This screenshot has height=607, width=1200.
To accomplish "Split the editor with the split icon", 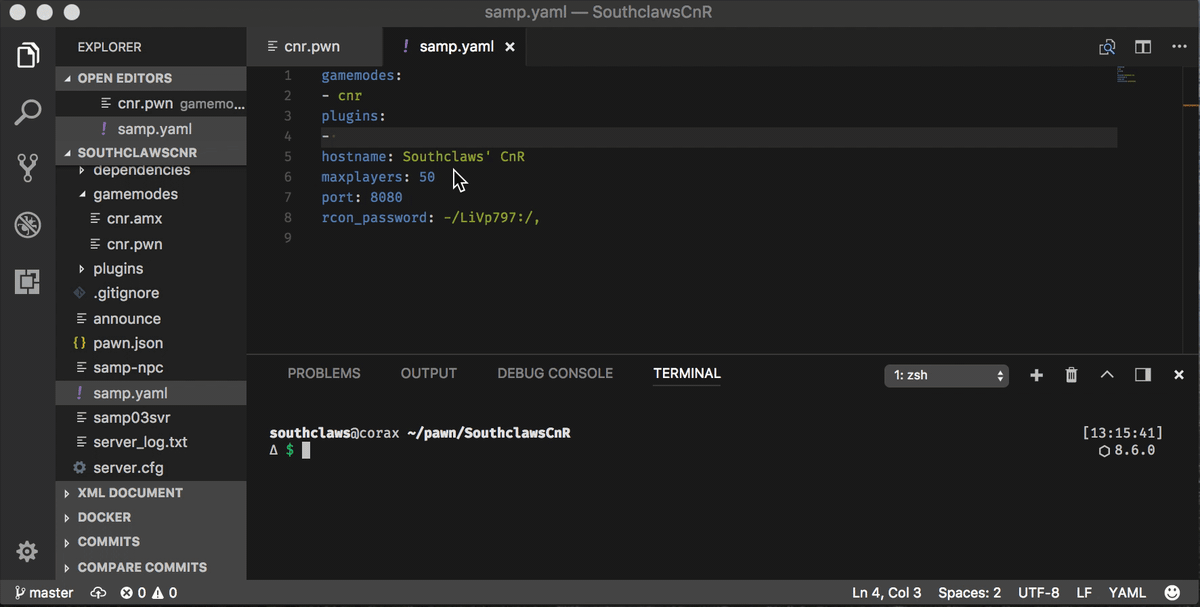I will point(1143,47).
